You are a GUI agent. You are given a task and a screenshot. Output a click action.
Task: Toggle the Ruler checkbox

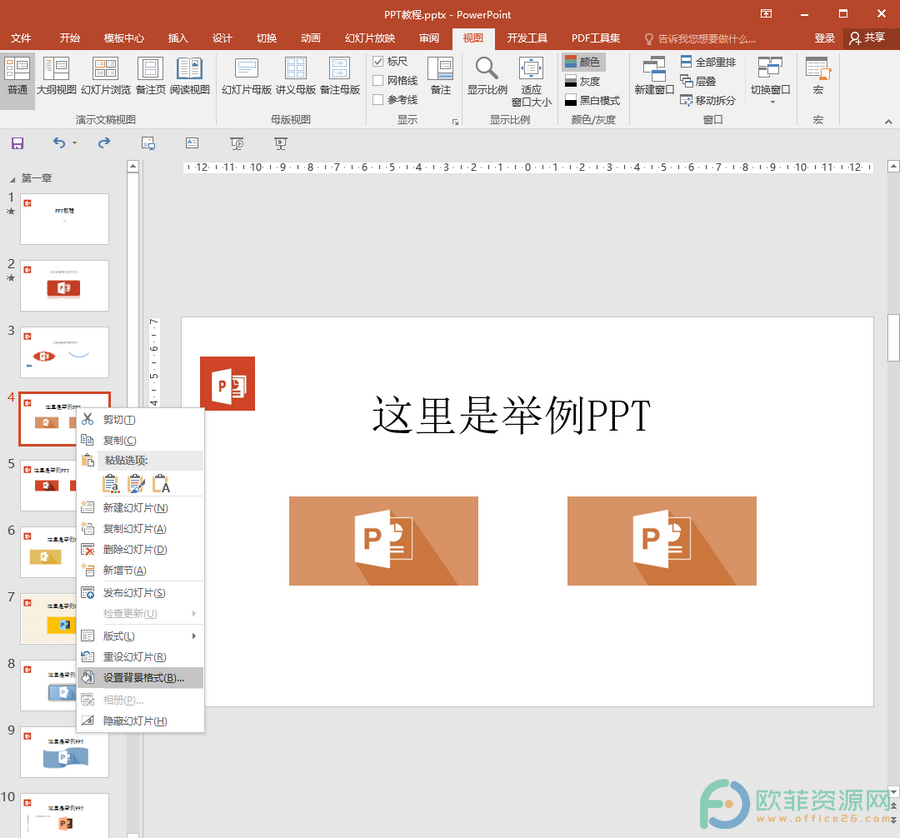coord(378,61)
